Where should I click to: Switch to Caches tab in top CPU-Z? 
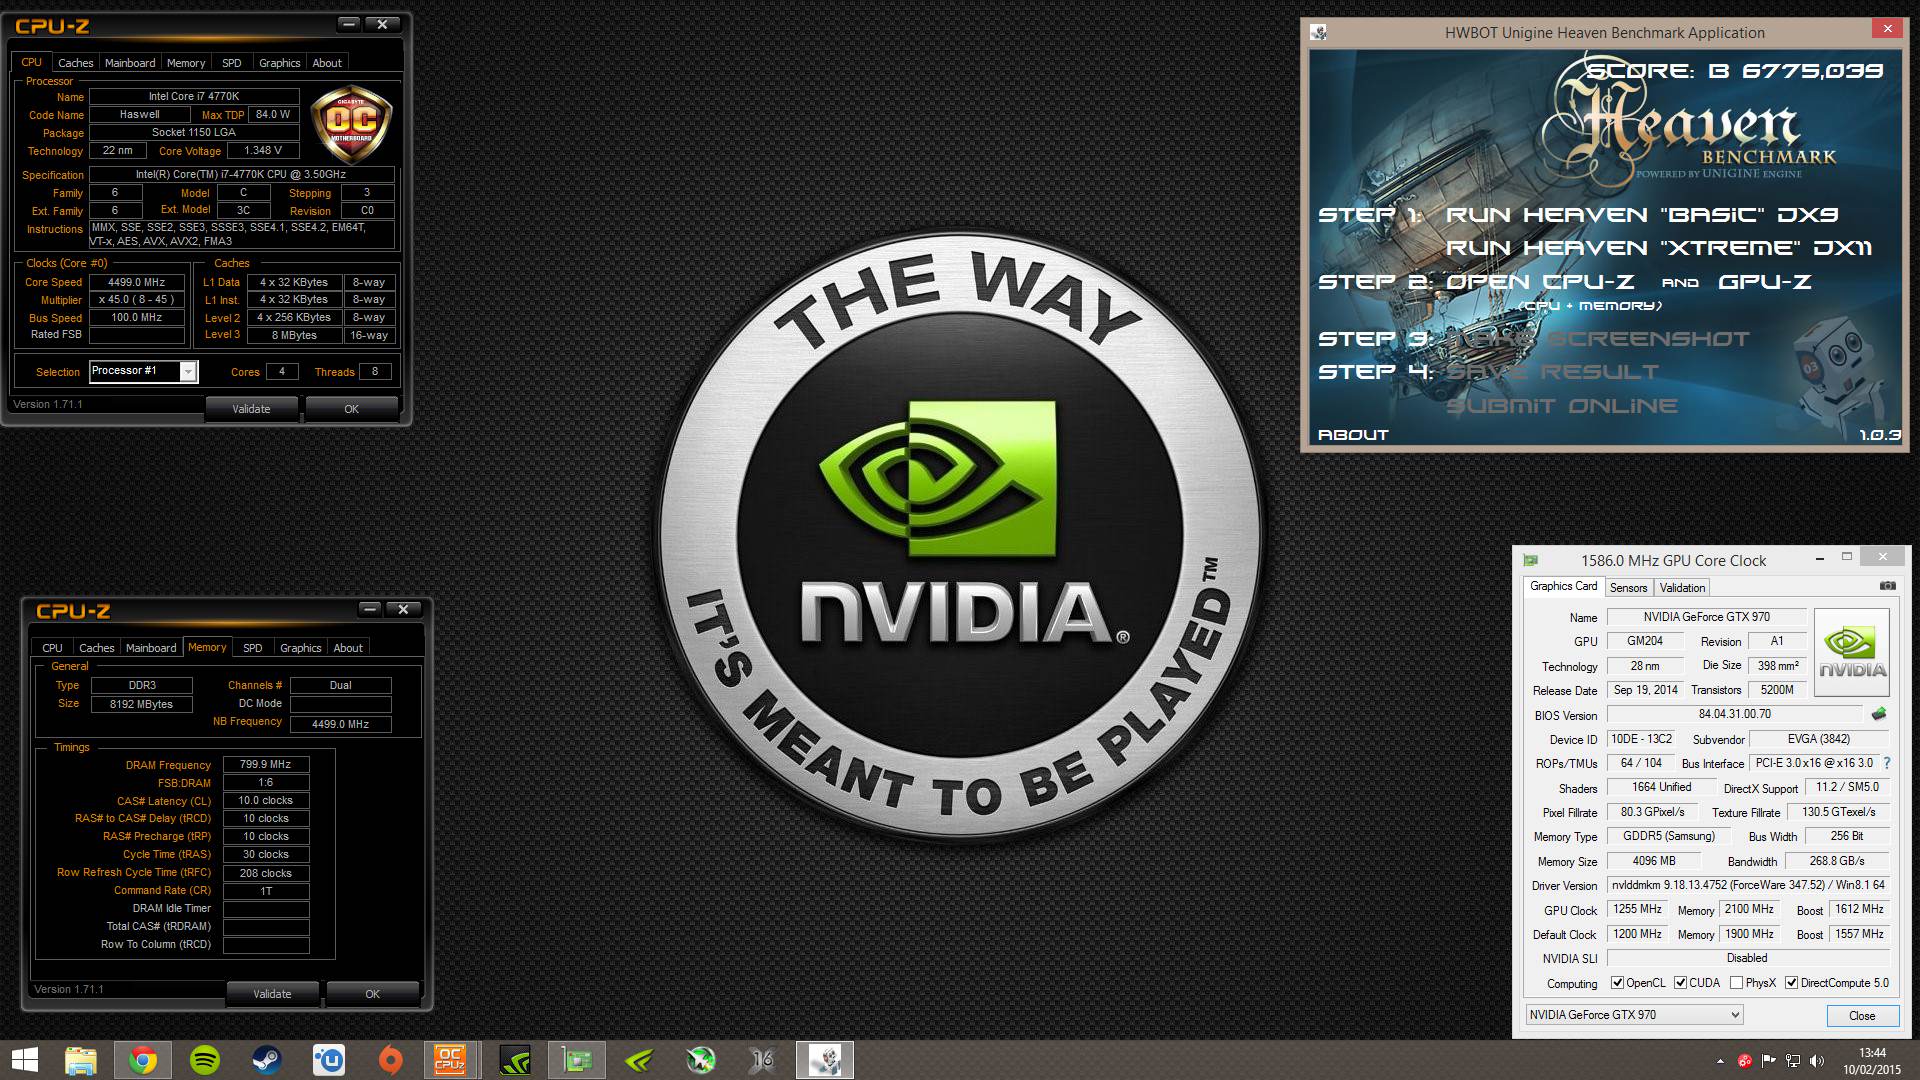coord(75,63)
